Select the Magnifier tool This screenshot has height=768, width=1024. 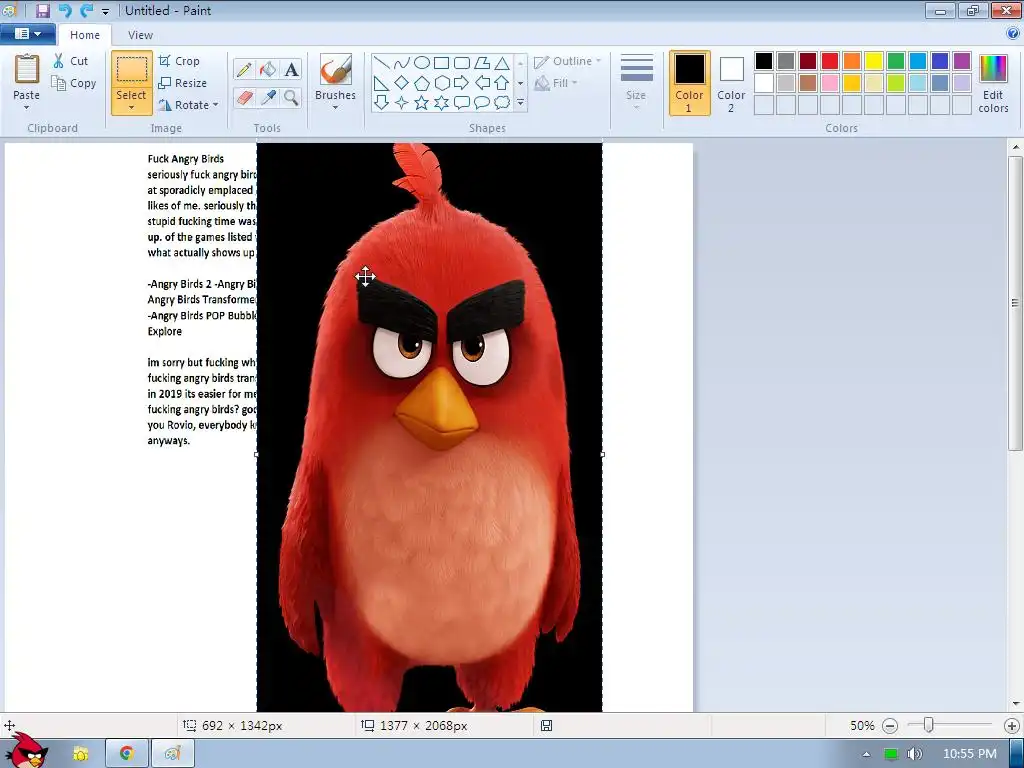pyautogui.click(x=291, y=98)
